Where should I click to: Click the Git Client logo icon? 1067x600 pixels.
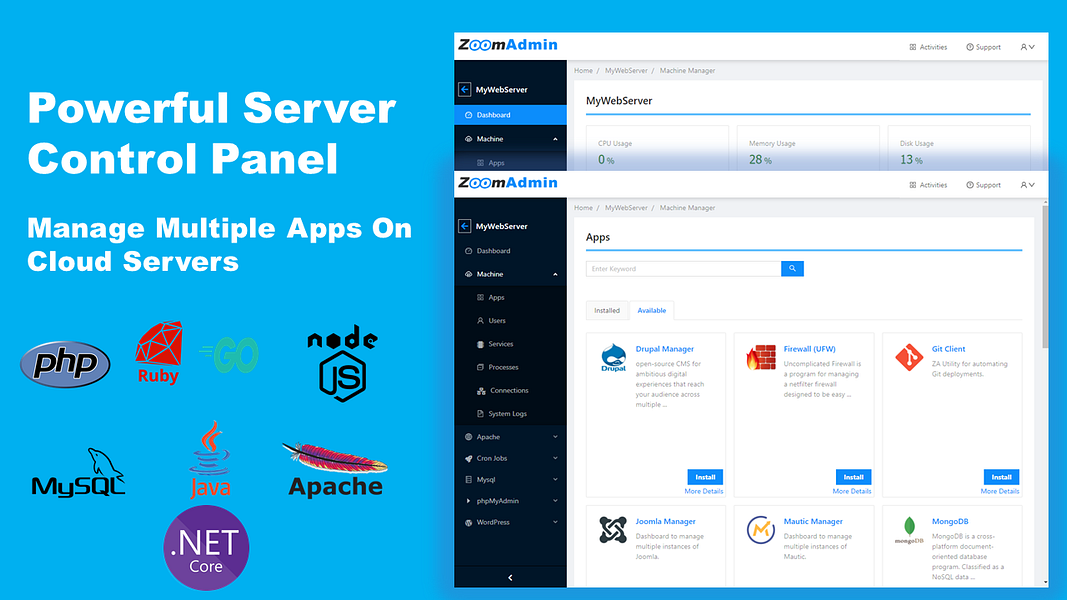(x=908, y=357)
